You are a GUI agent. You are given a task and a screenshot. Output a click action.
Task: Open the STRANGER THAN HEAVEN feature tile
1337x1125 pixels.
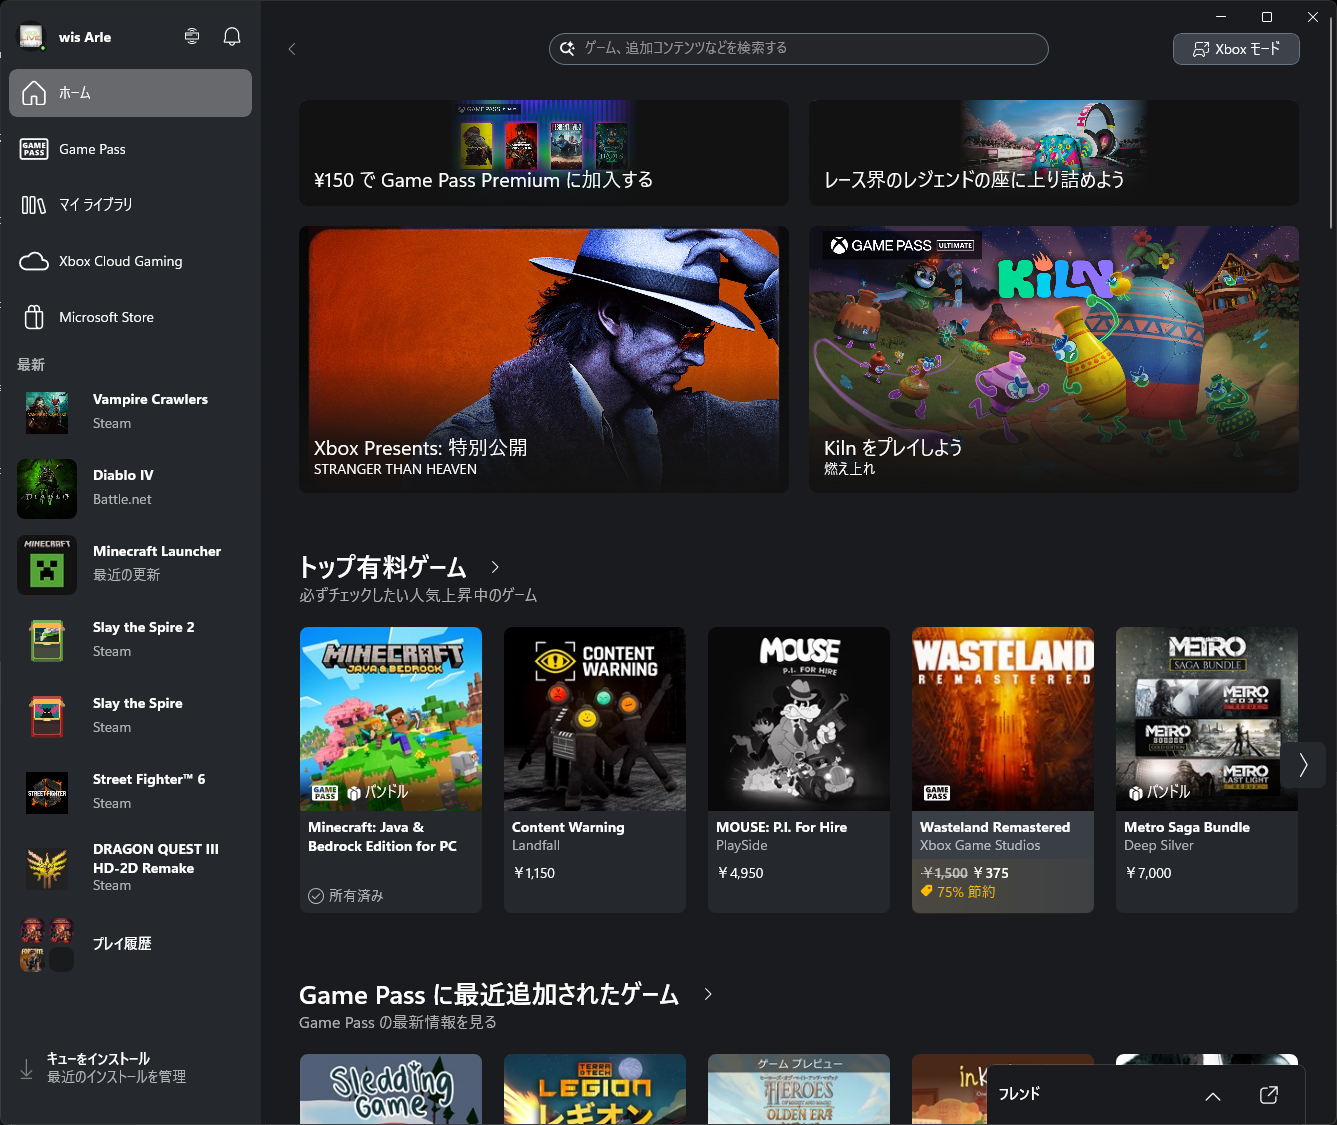click(x=544, y=359)
